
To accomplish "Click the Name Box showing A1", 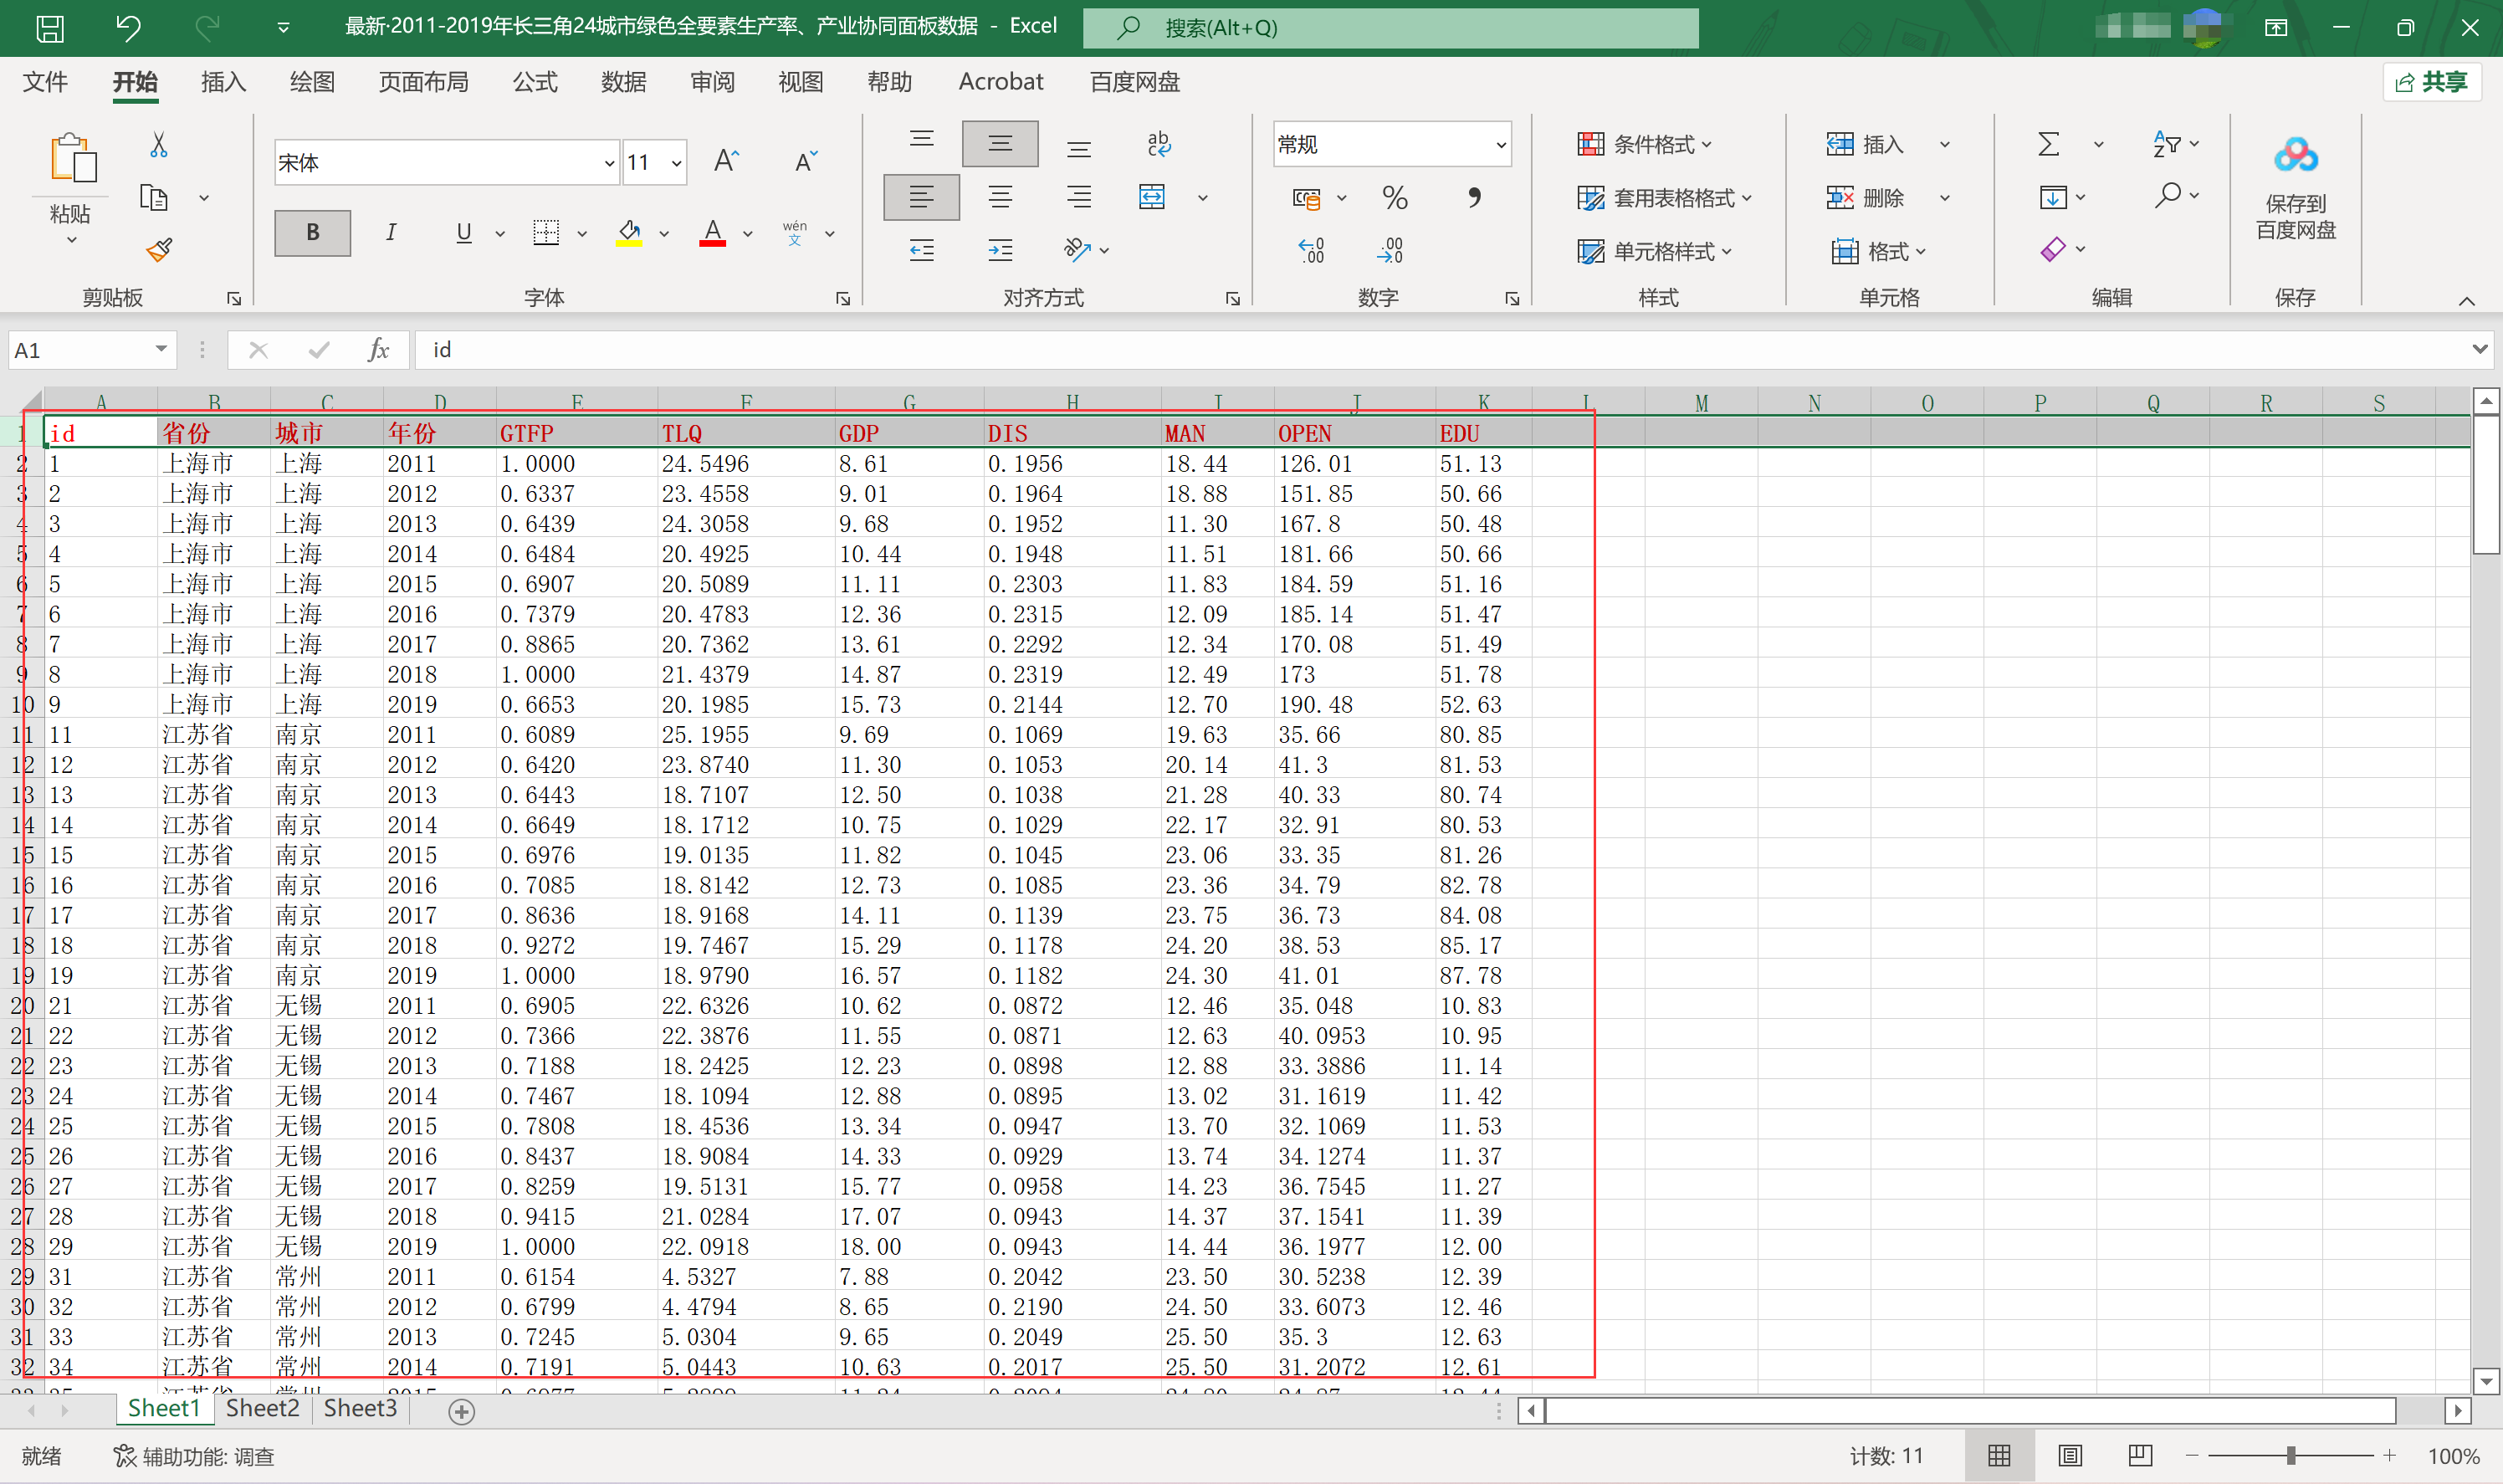I will 80,350.
